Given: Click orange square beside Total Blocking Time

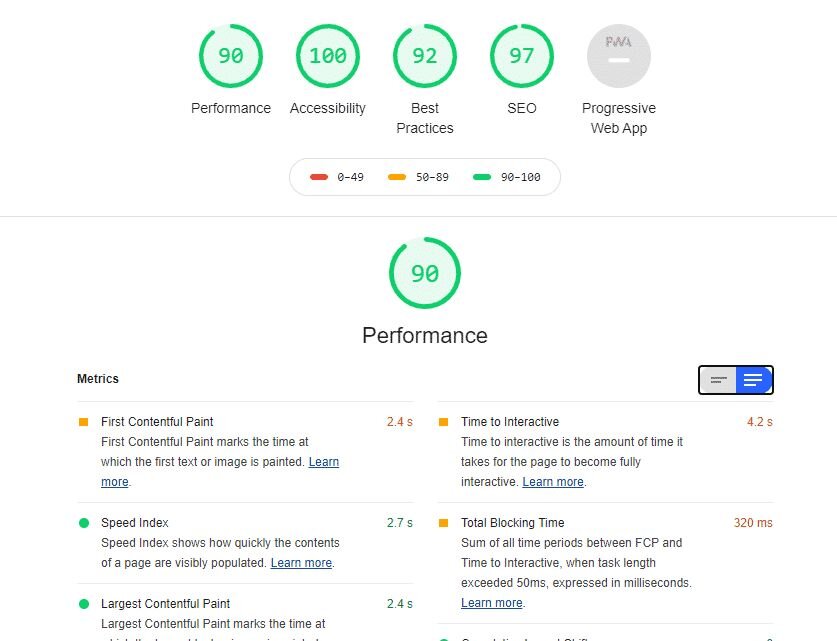Looking at the screenshot, I should click(443, 523).
